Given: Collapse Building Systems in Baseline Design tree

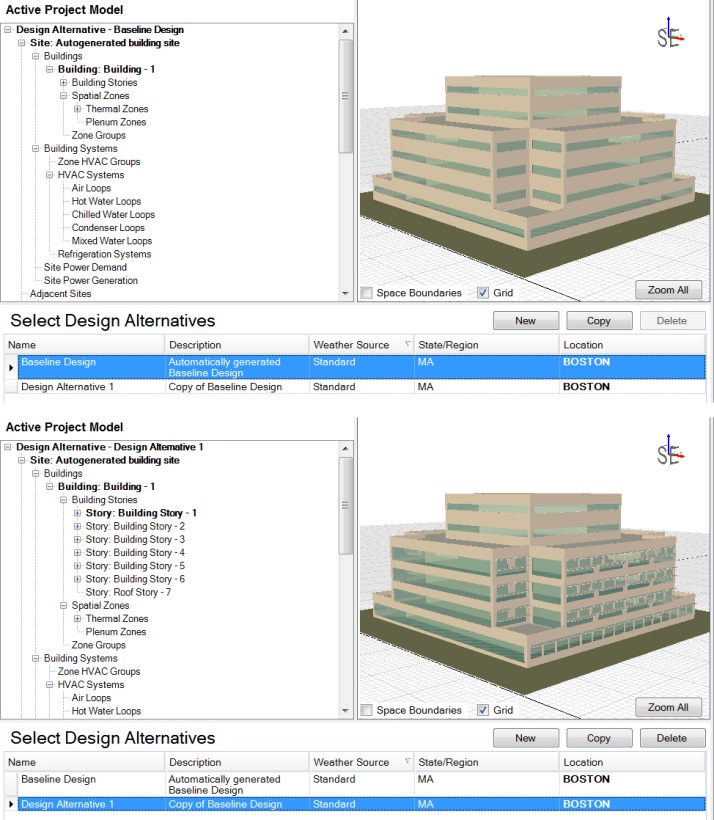Looking at the screenshot, I should pyautogui.click(x=36, y=149).
